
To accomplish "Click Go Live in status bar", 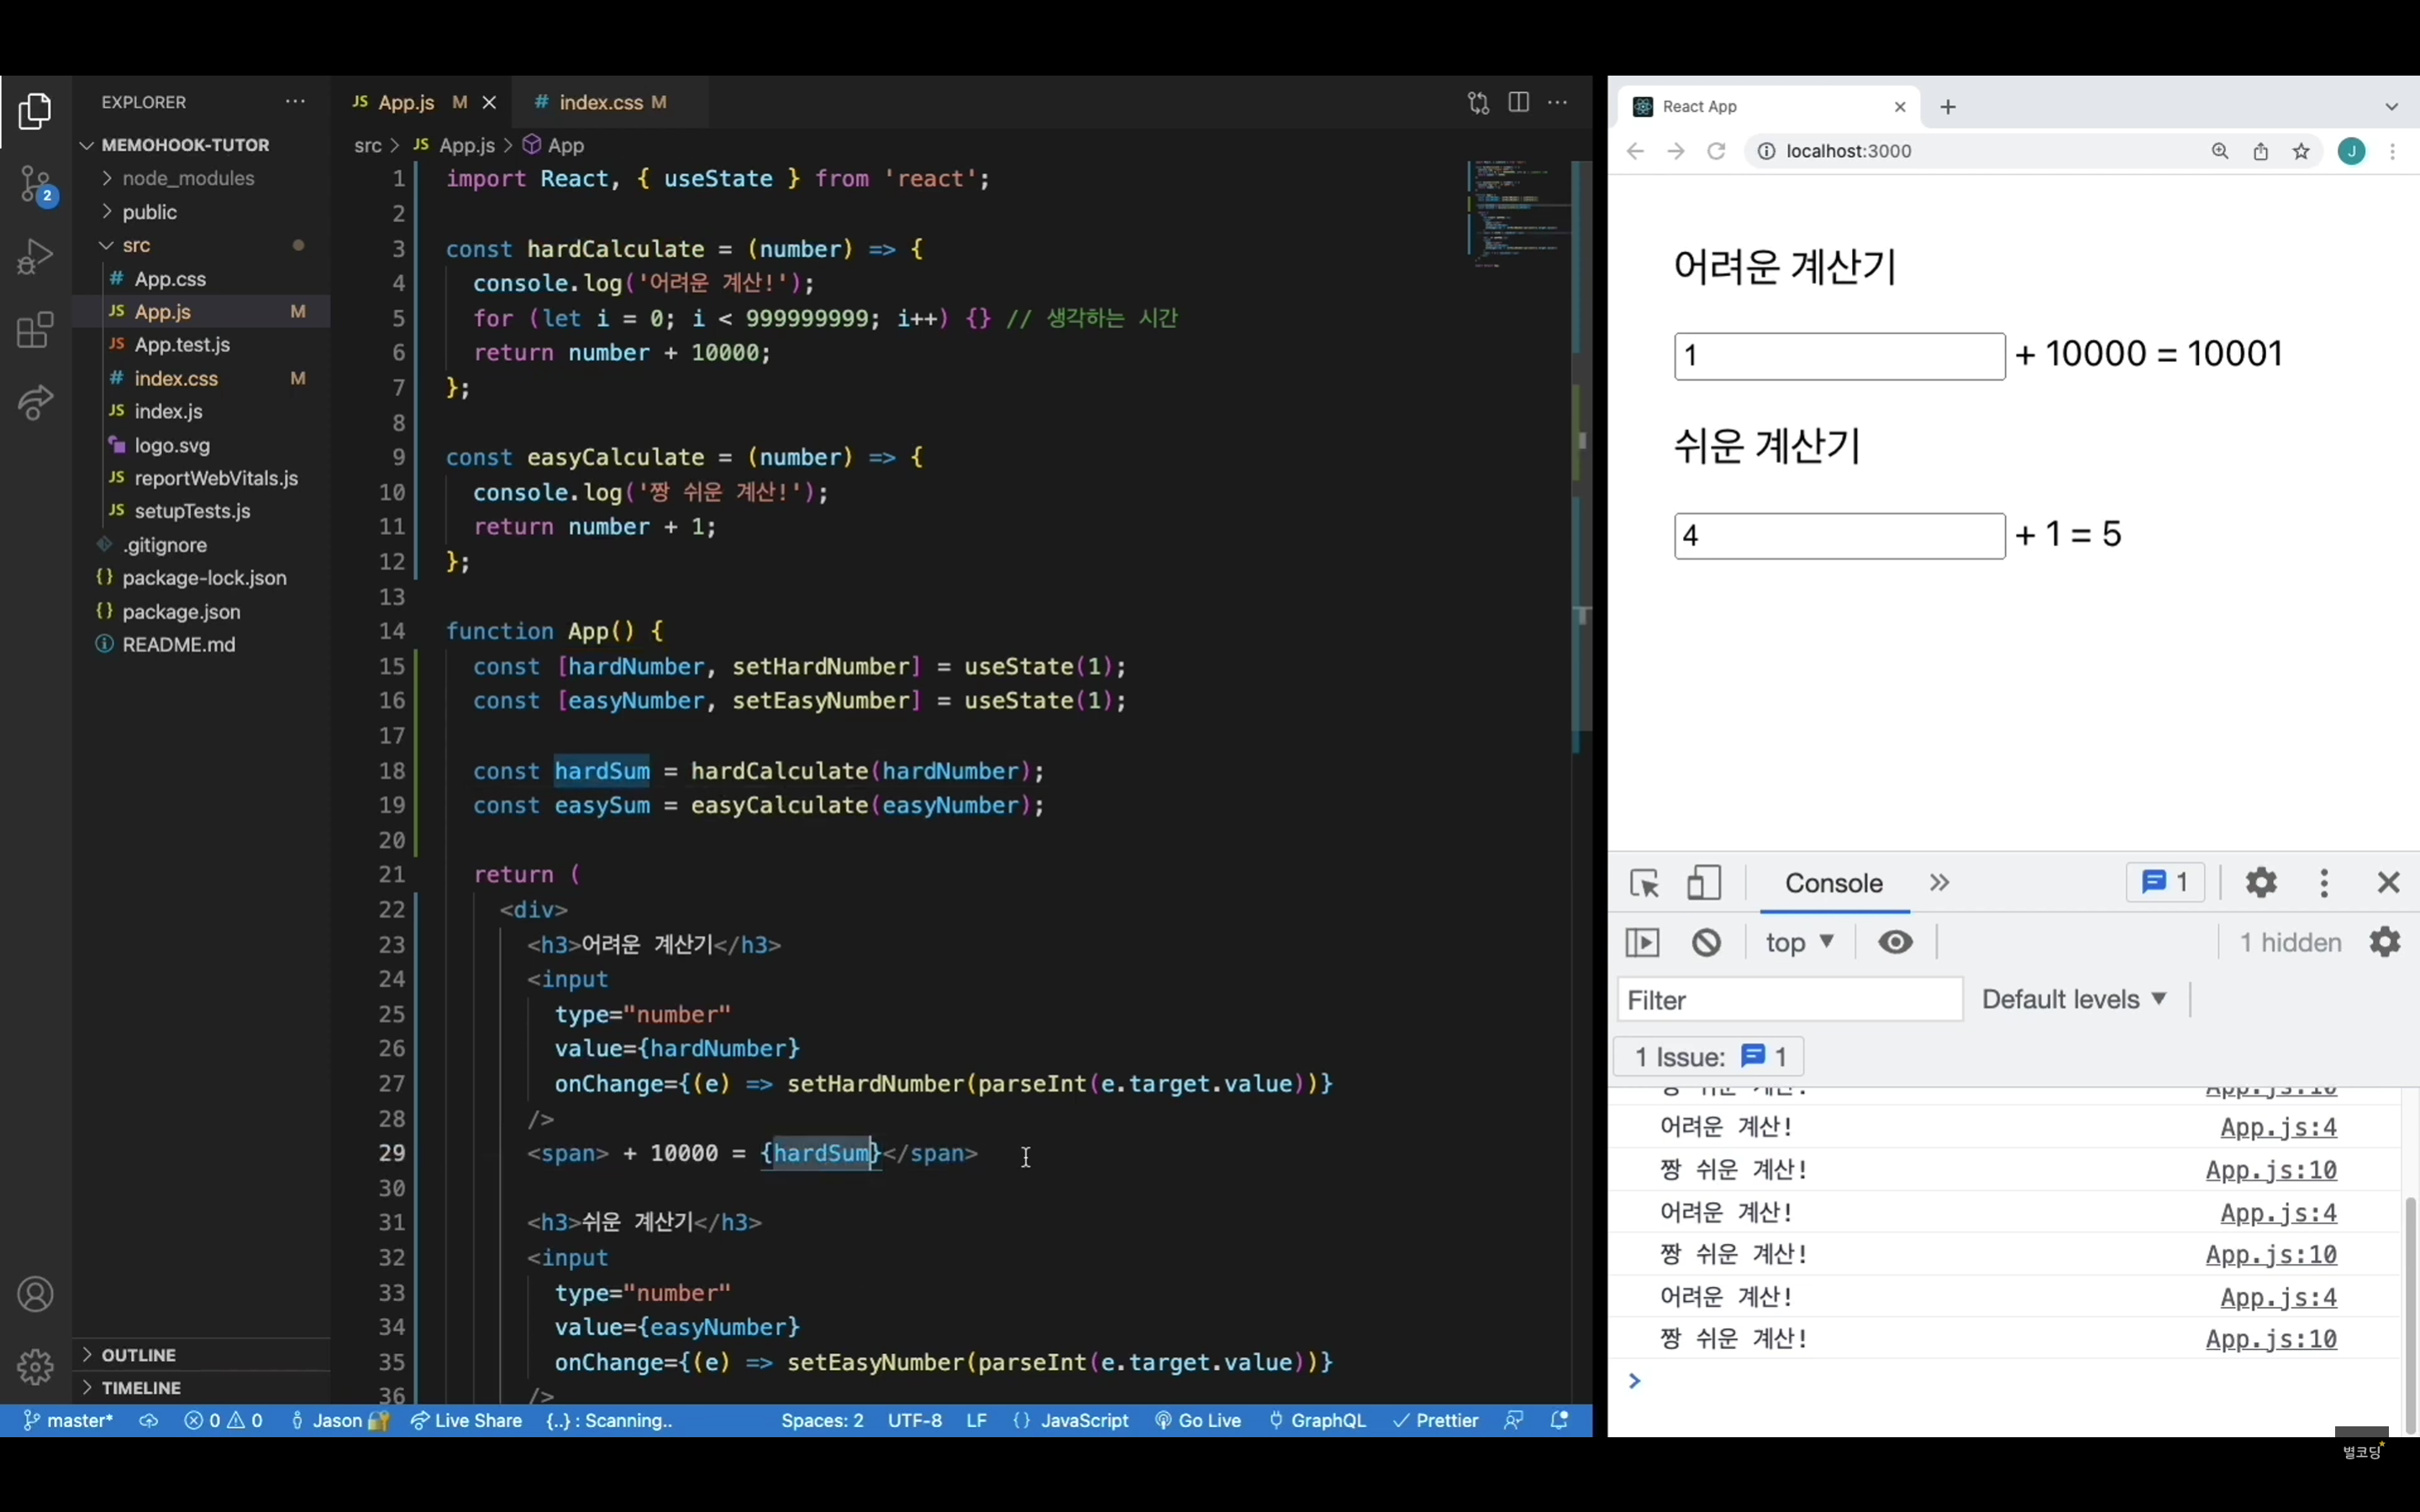I will pyautogui.click(x=1198, y=1420).
